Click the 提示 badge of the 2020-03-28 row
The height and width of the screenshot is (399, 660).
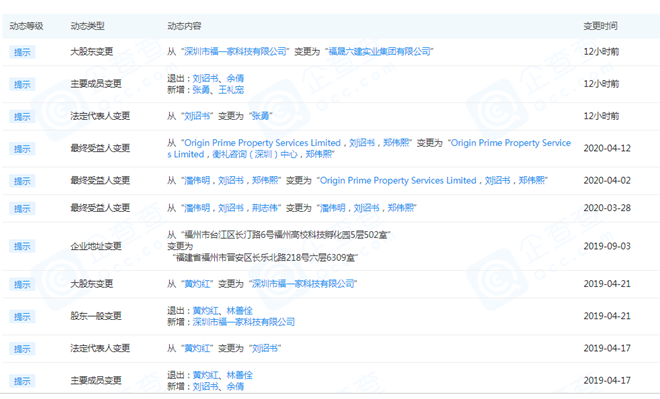[22, 208]
